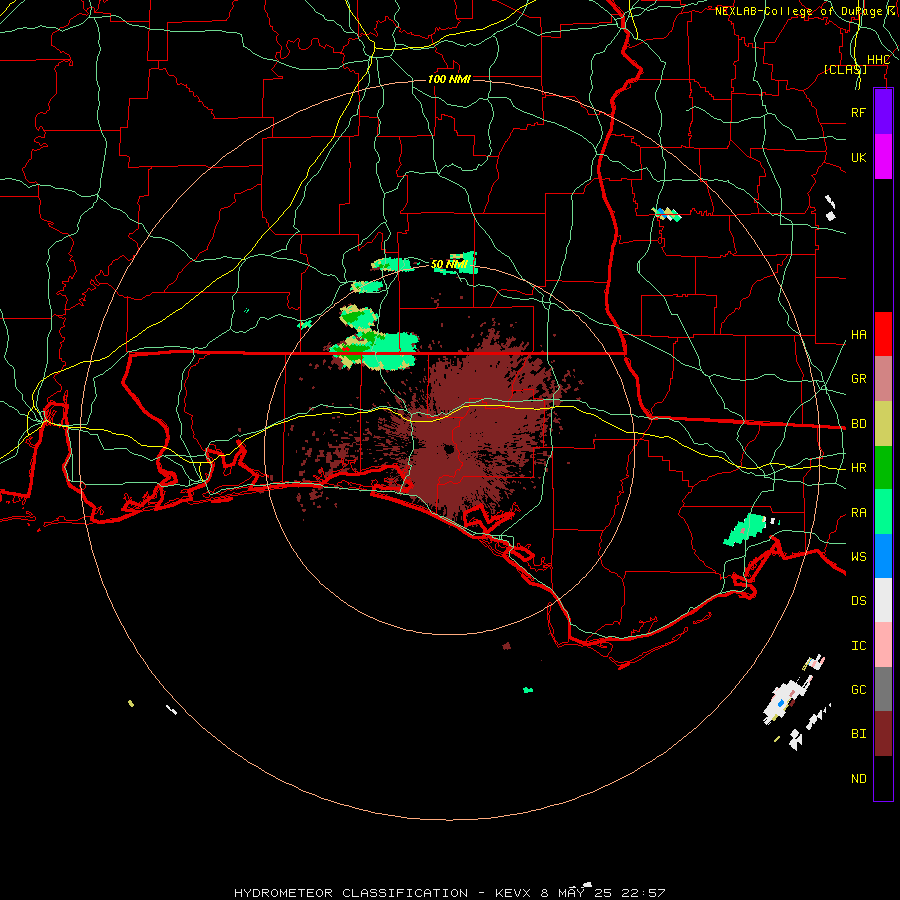Click the "100 NMI" range ring label
Screen dimensions: 900x900
(449, 79)
